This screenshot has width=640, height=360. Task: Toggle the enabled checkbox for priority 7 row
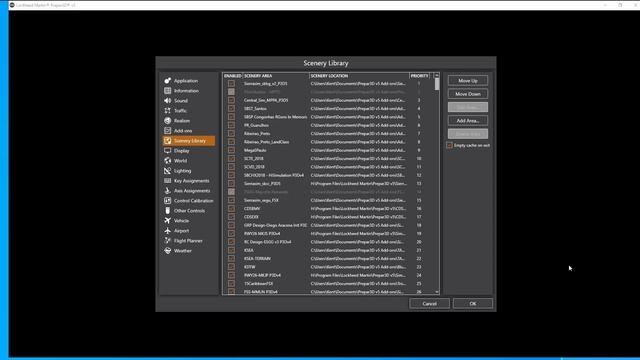coord(231,133)
